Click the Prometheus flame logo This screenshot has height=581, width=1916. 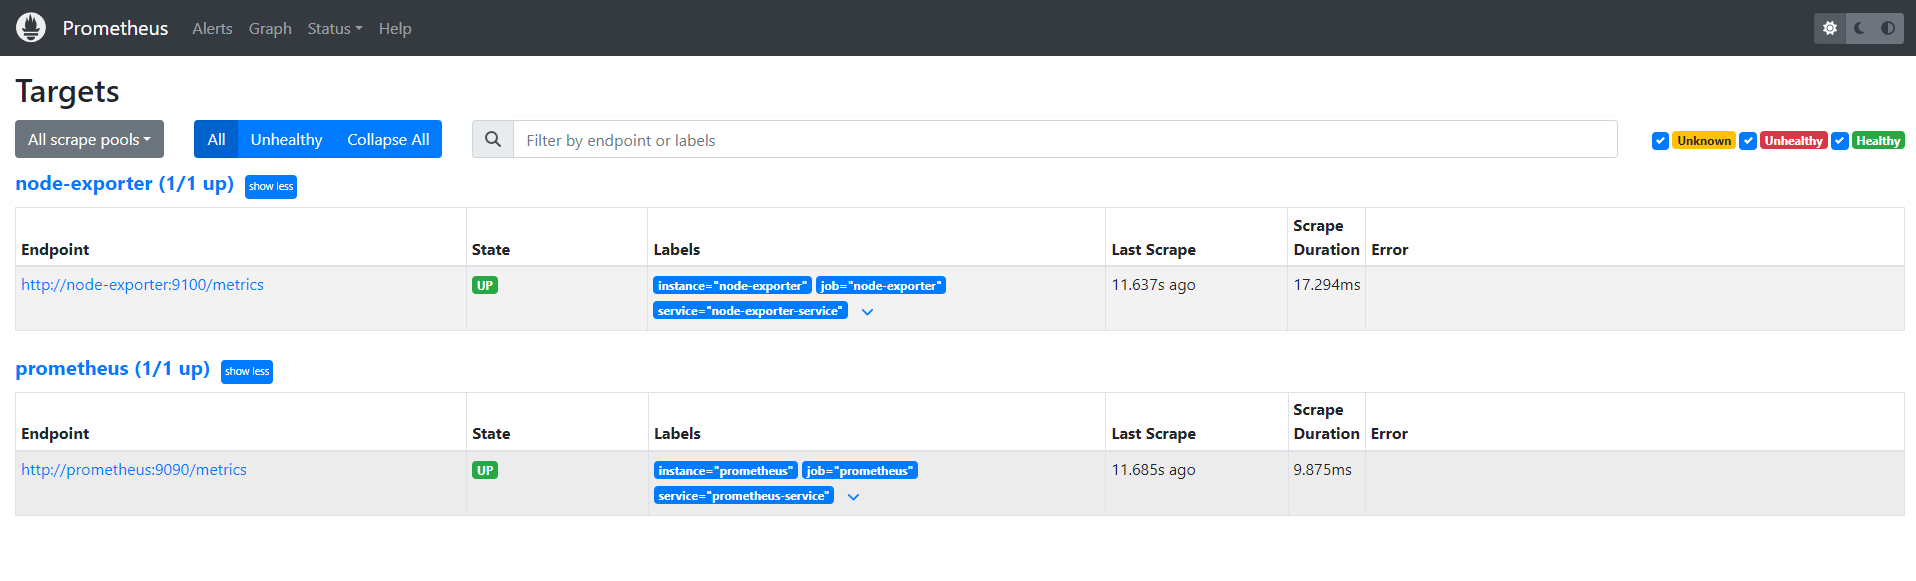[31, 28]
